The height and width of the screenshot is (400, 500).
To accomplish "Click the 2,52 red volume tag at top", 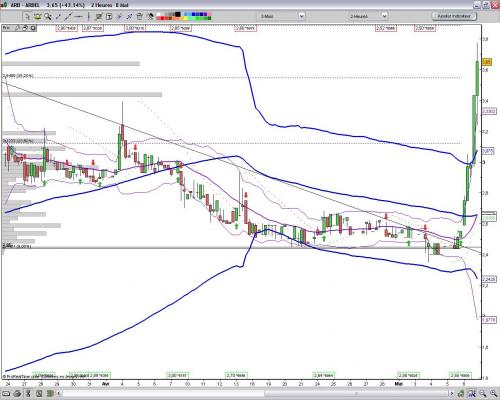I will coord(386,28).
